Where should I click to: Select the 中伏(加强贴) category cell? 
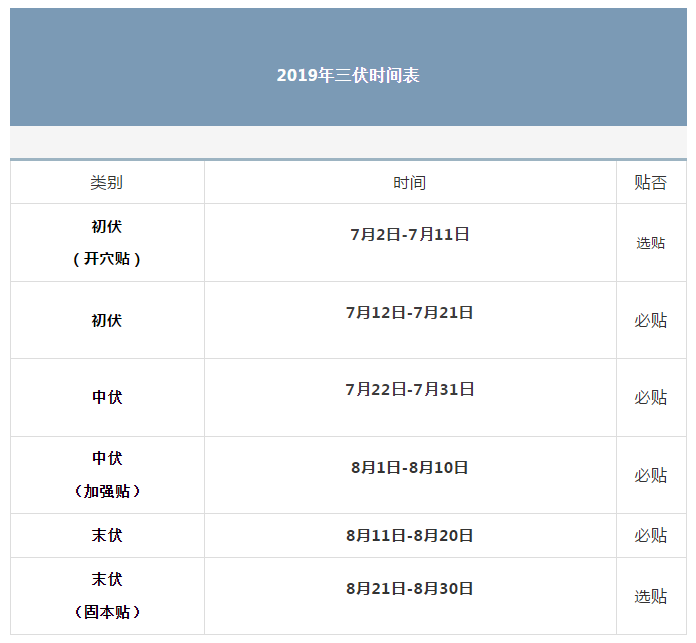(x=106, y=475)
